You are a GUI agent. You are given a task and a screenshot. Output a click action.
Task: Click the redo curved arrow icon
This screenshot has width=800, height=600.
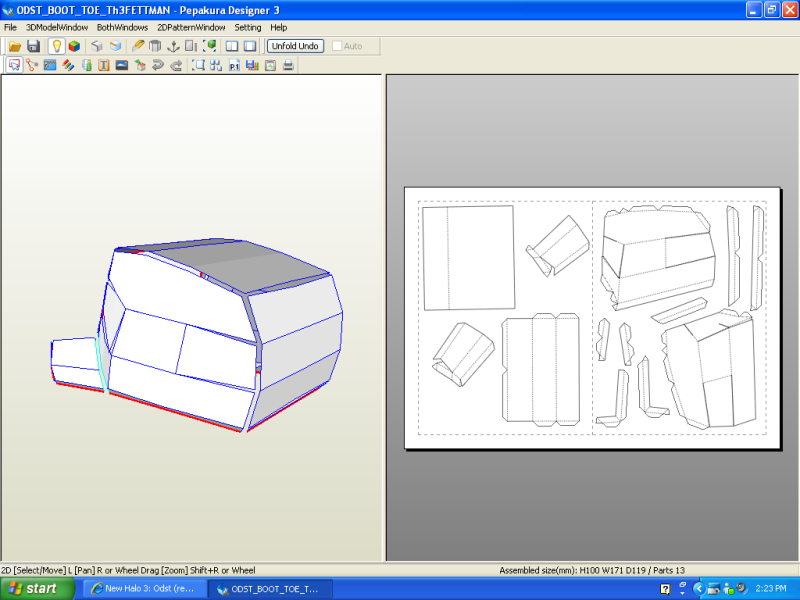[x=176, y=65]
